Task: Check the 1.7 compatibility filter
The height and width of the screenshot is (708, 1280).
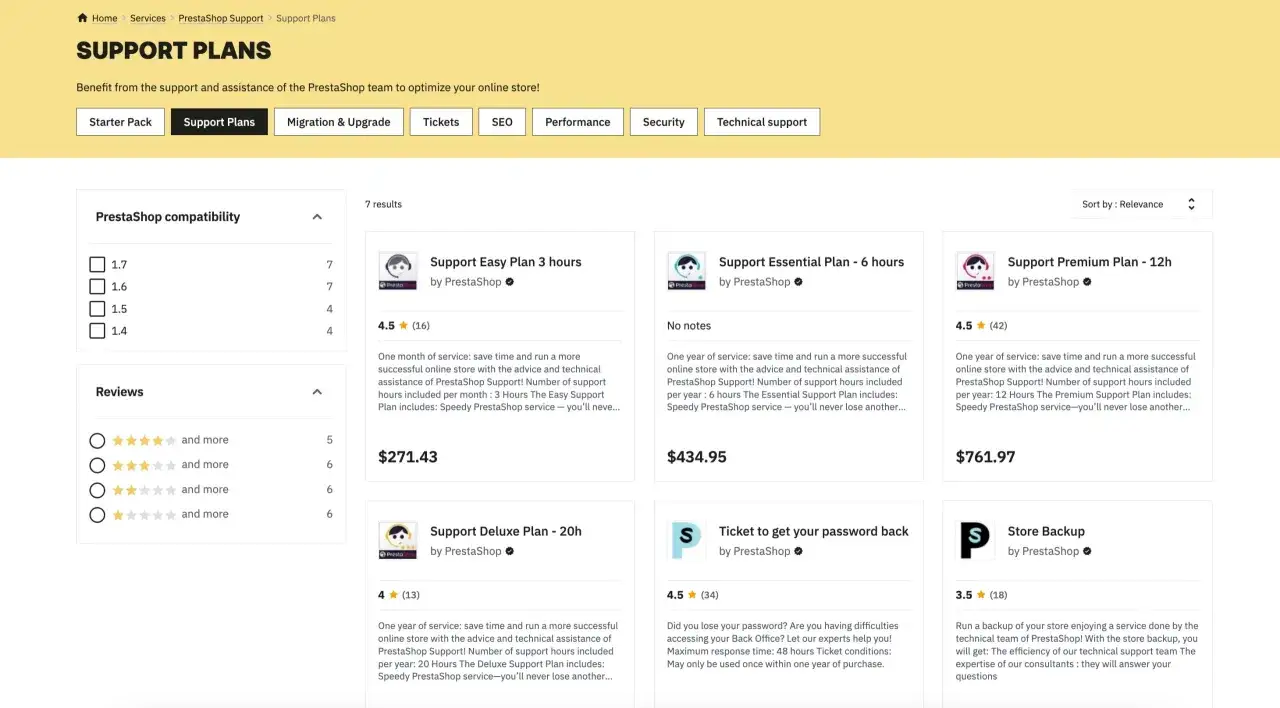Action: 97,265
